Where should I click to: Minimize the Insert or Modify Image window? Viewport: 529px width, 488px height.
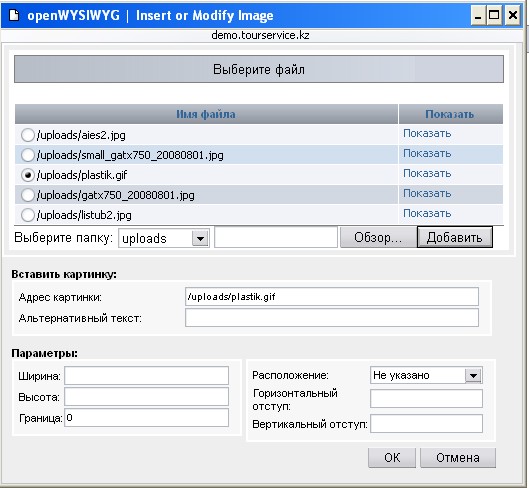point(478,16)
